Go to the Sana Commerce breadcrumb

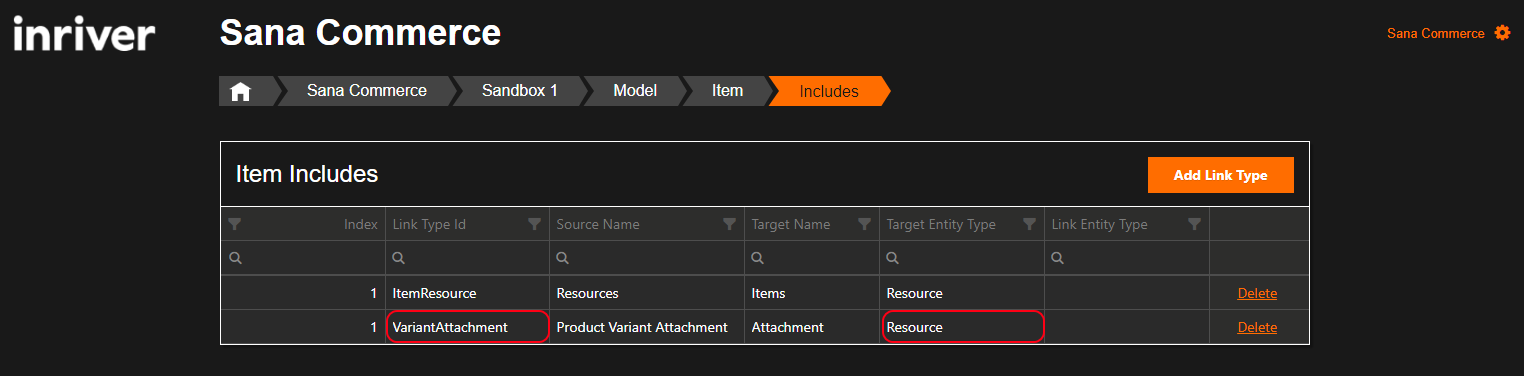(x=366, y=91)
